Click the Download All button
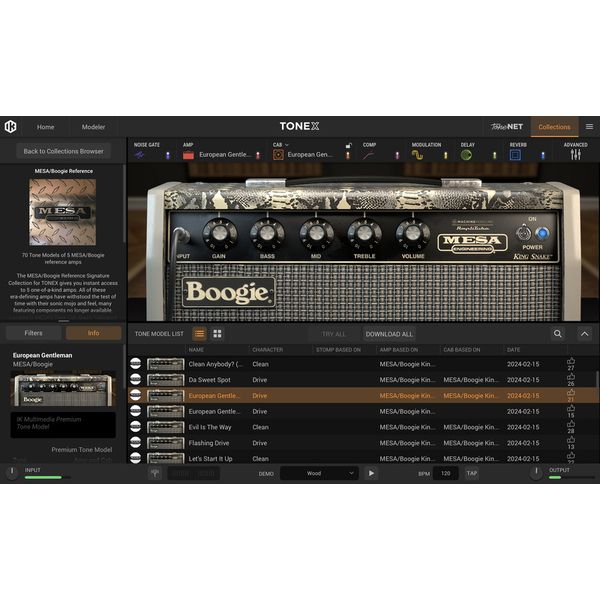The height and width of the screenshot is (600, 600). [389, 334]
